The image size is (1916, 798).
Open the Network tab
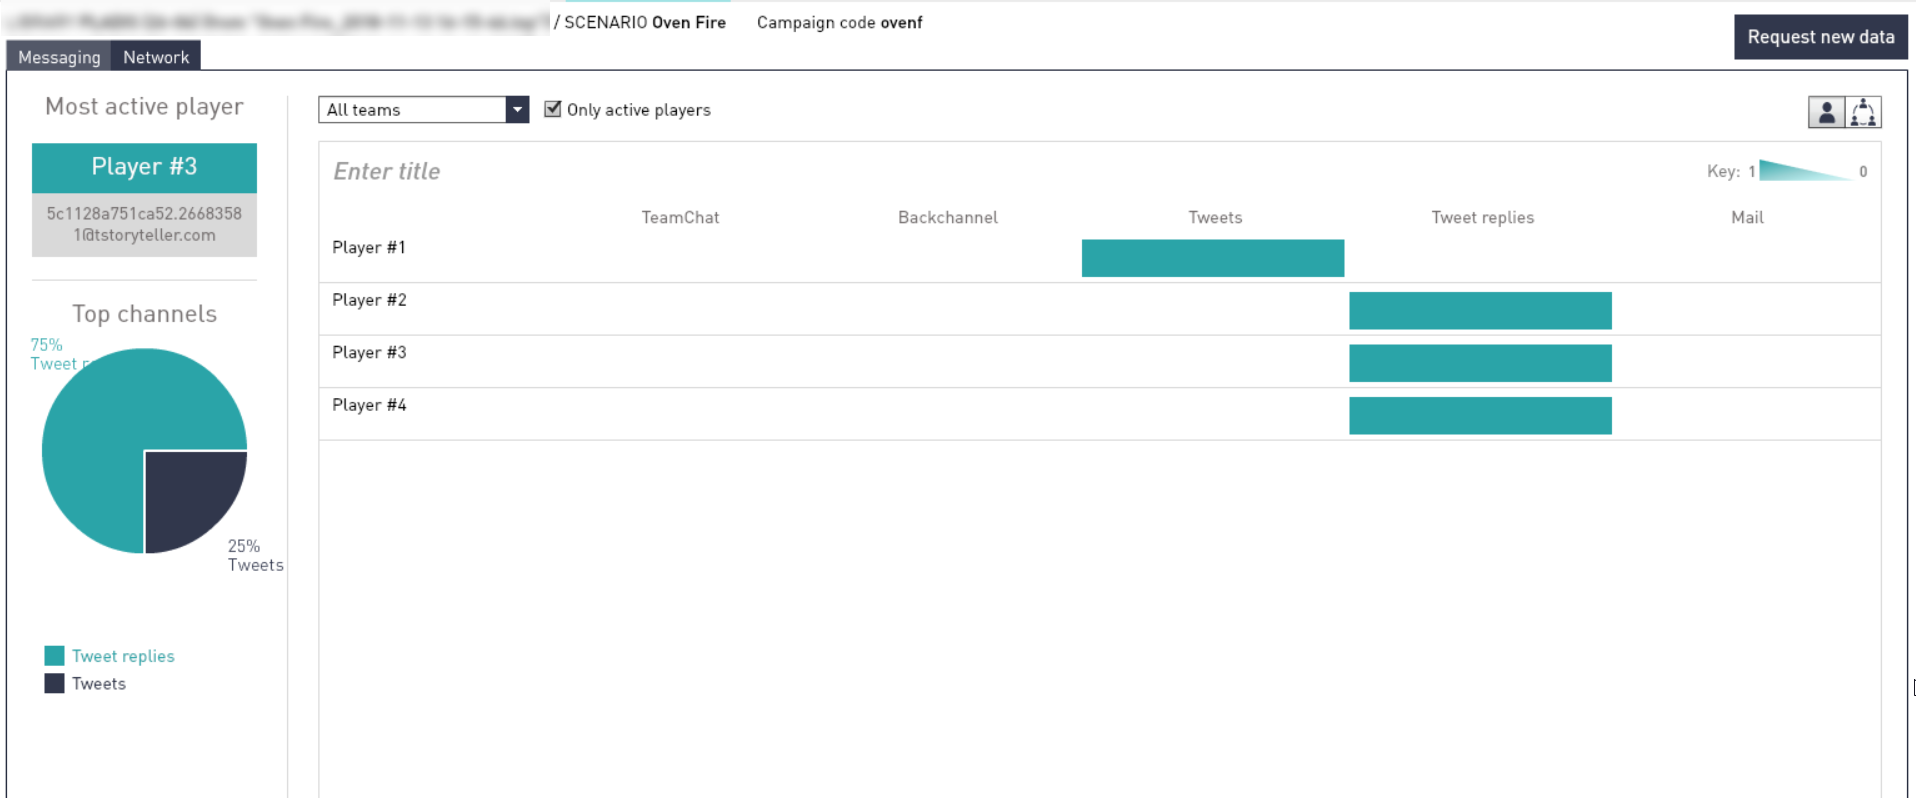156,57
